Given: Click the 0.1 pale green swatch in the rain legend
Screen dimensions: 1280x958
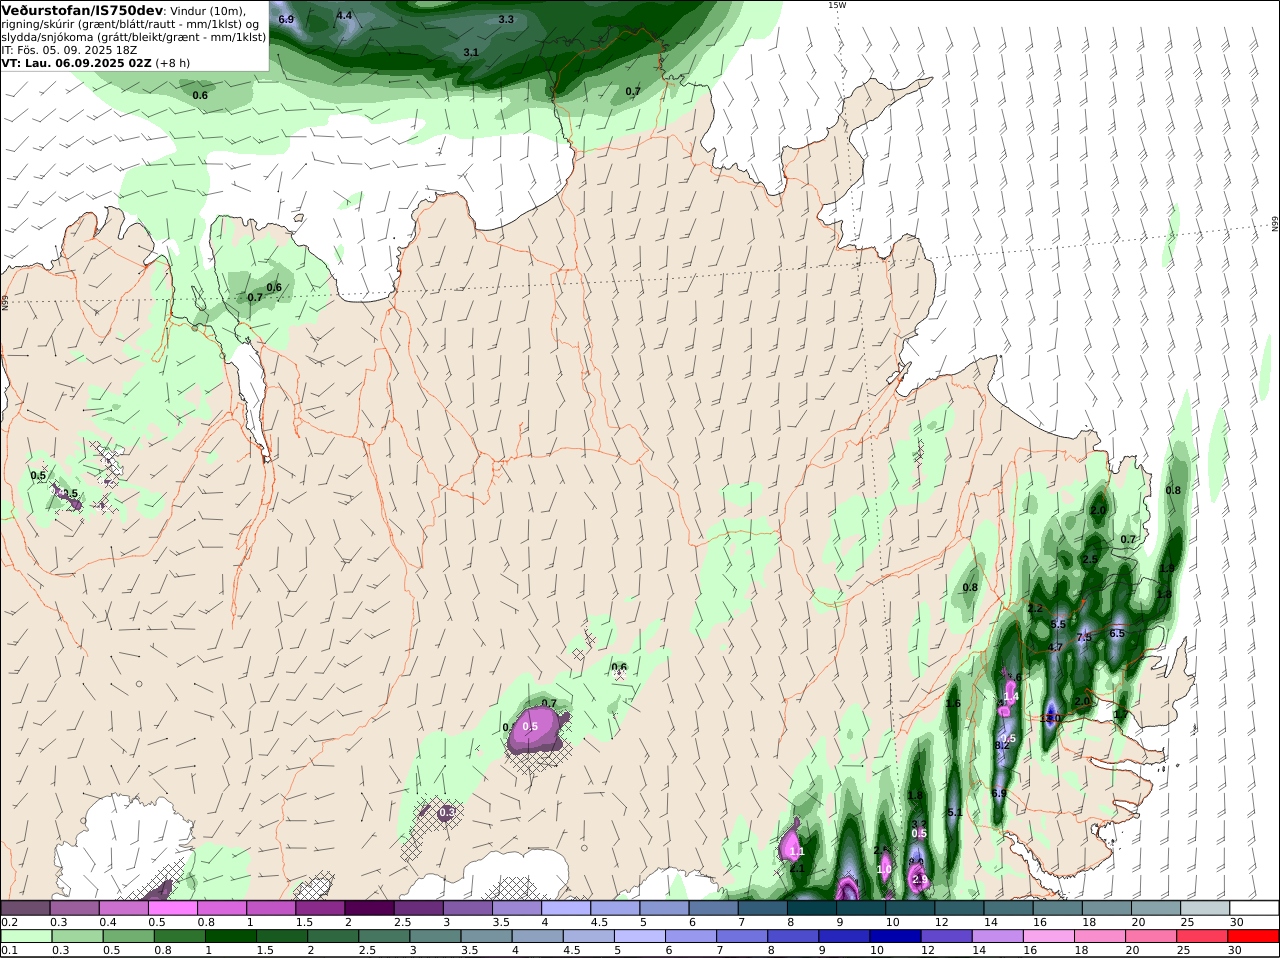Looking at the screenshot, I should click(x=25, y=936).
